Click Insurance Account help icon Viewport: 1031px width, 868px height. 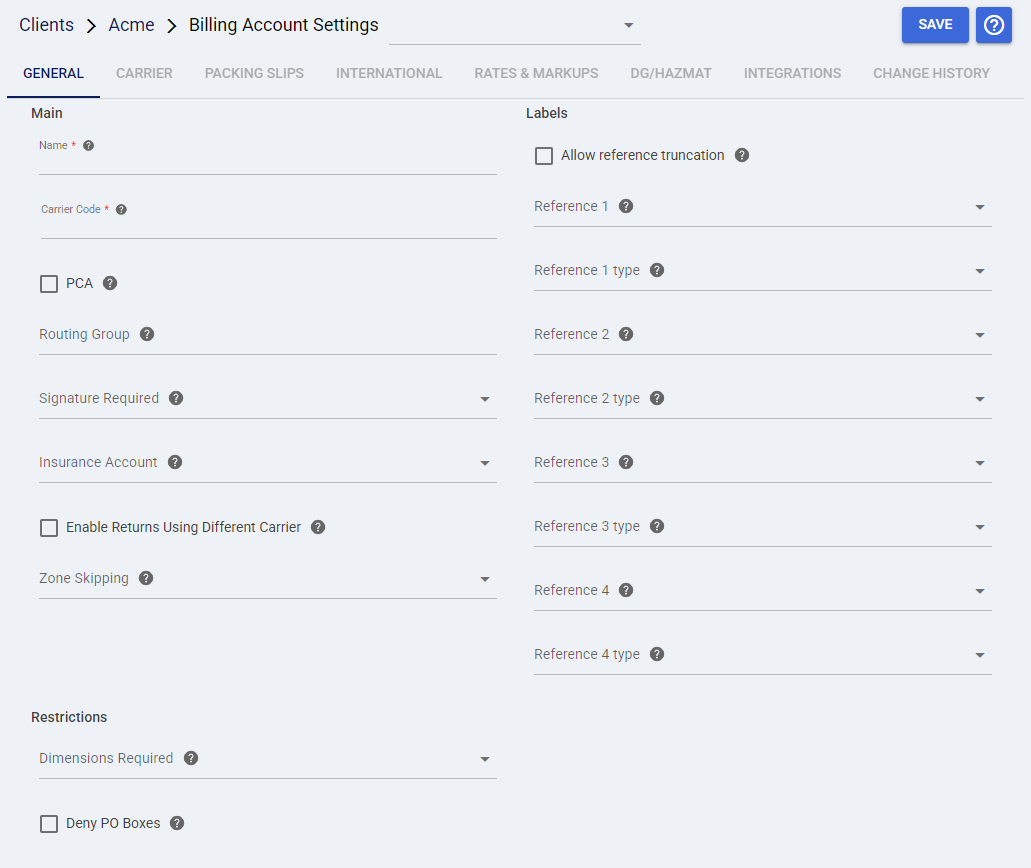[174, 462]
